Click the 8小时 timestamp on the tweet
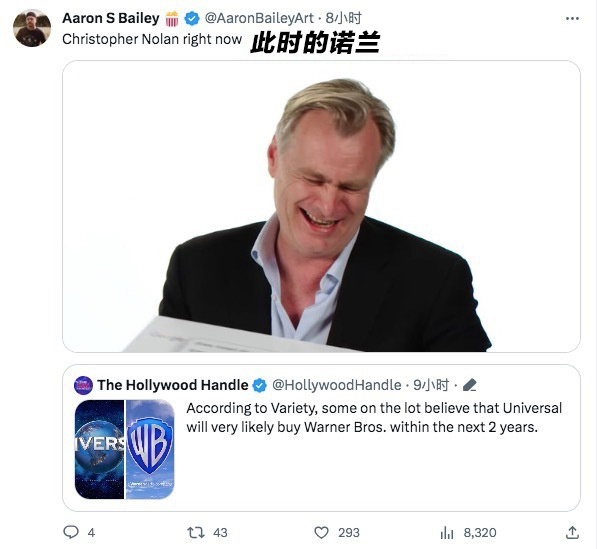 point(343,18)
